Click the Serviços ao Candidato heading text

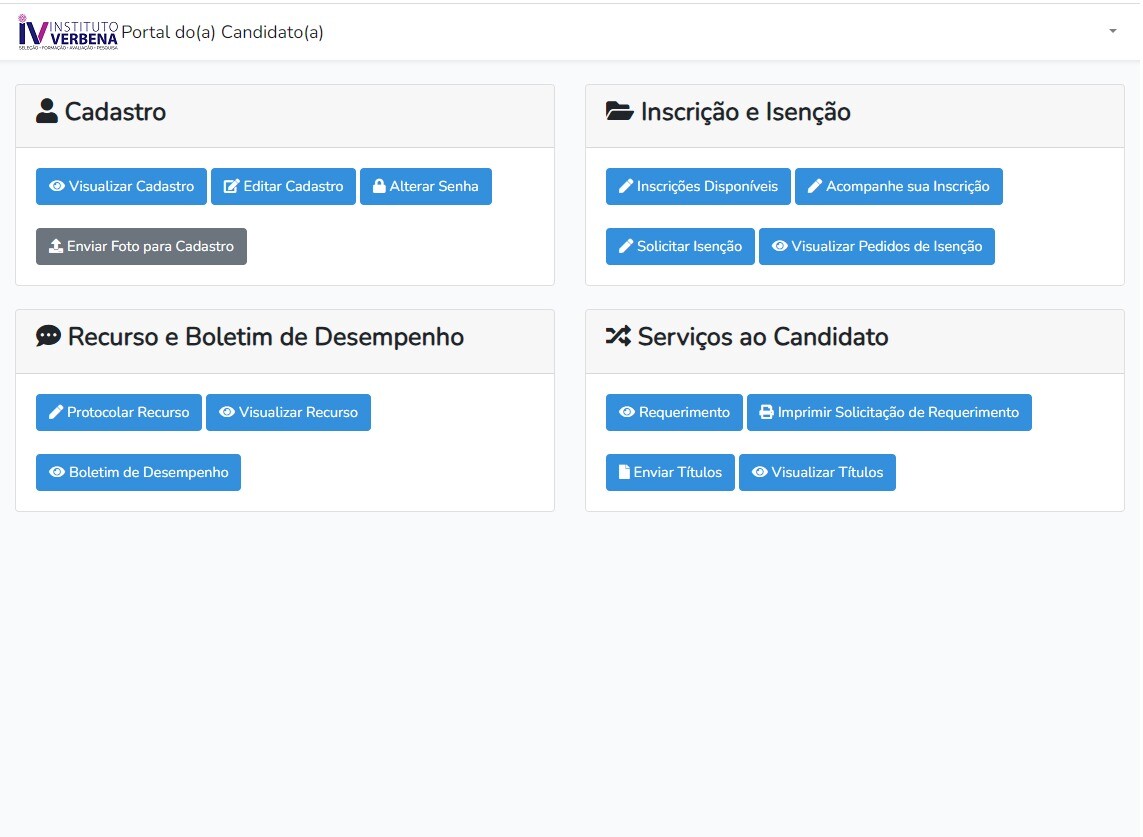click(x=763, y=337)
